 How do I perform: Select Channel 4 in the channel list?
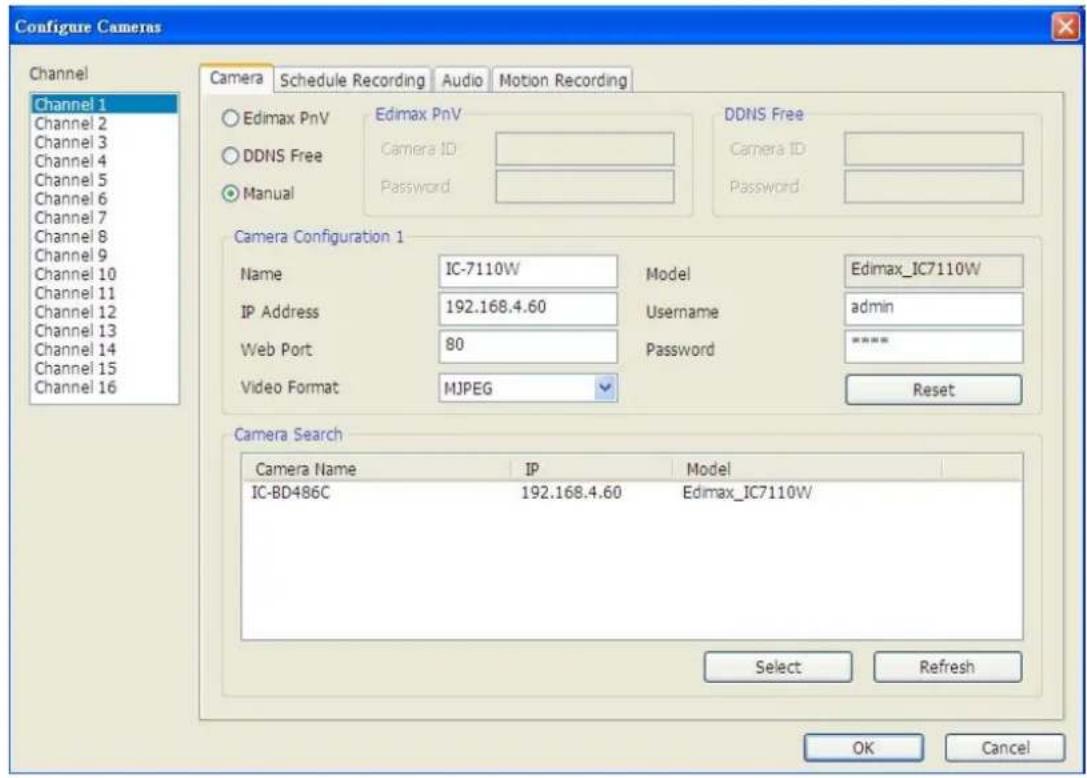[105, 161]
